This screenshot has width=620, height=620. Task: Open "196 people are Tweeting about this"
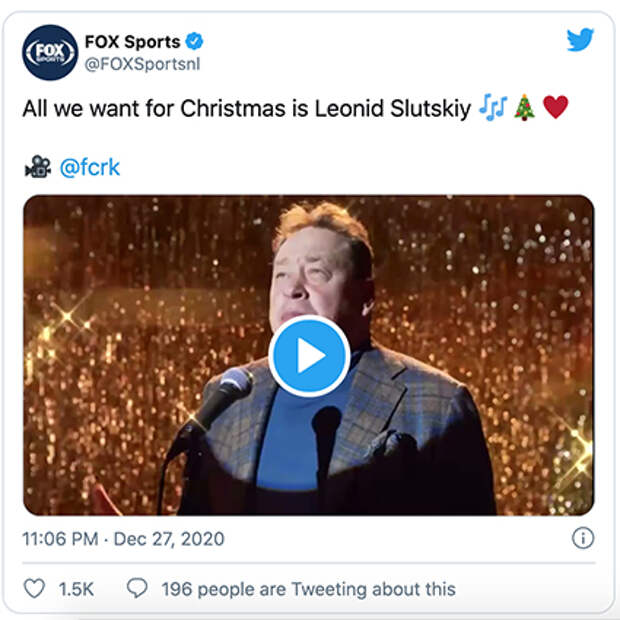tap(308, 589)
